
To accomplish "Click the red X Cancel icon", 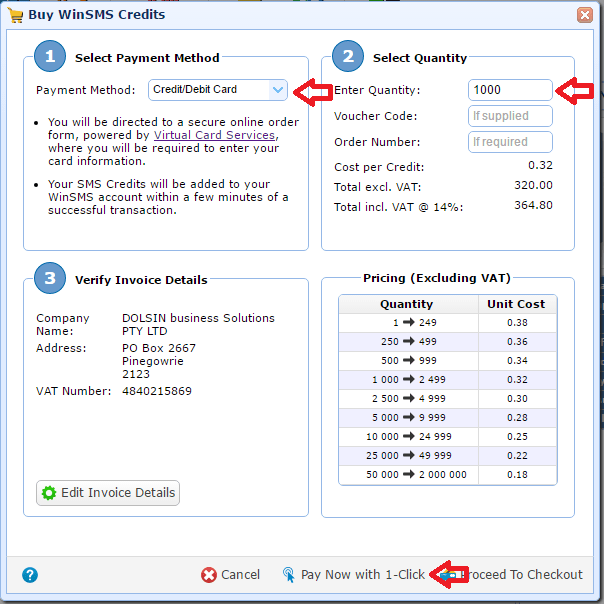I will point(209,575).
